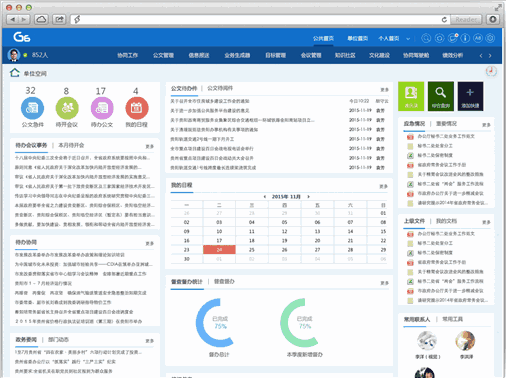
Task: Switch to the 我的文档 tab
Action: (446, 221)
